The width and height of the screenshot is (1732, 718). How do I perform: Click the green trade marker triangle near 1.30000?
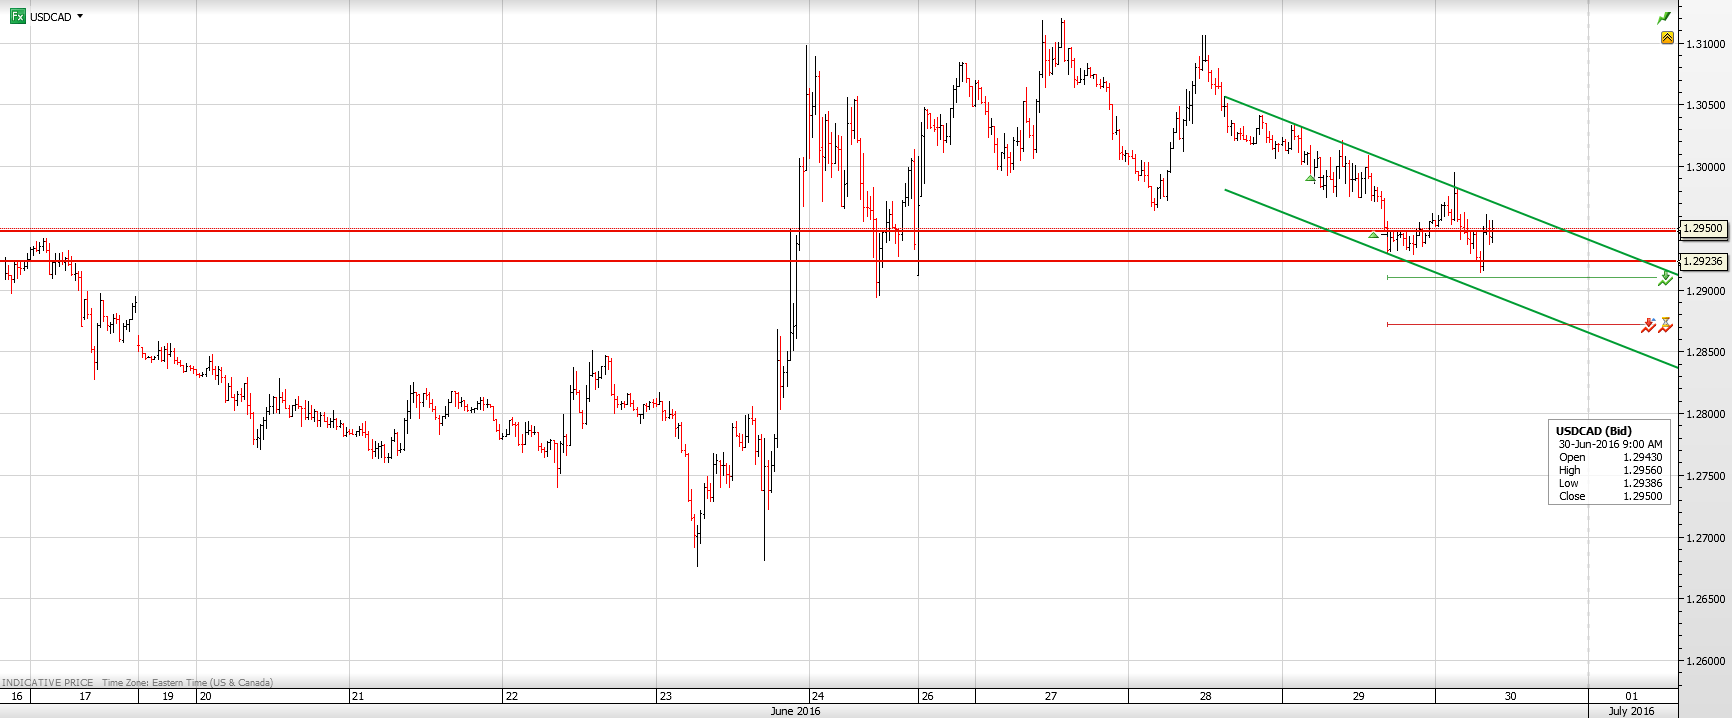pos(1310,179)
